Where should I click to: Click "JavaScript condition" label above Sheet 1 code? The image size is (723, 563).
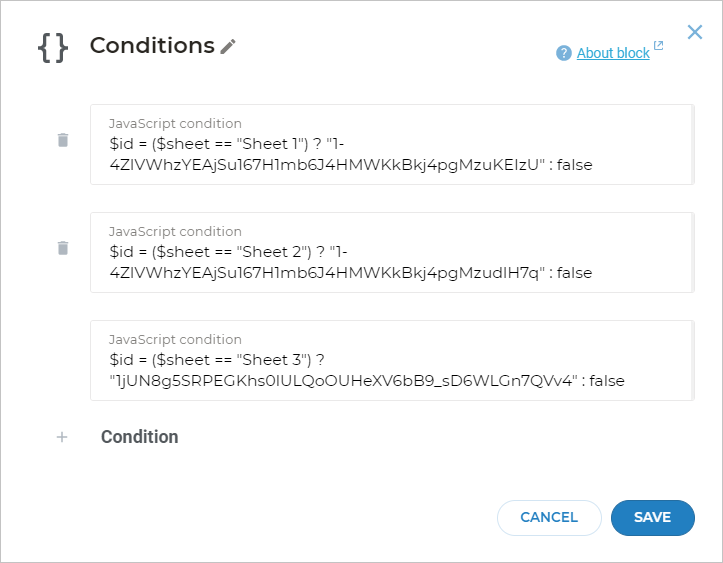pos(175,124)
